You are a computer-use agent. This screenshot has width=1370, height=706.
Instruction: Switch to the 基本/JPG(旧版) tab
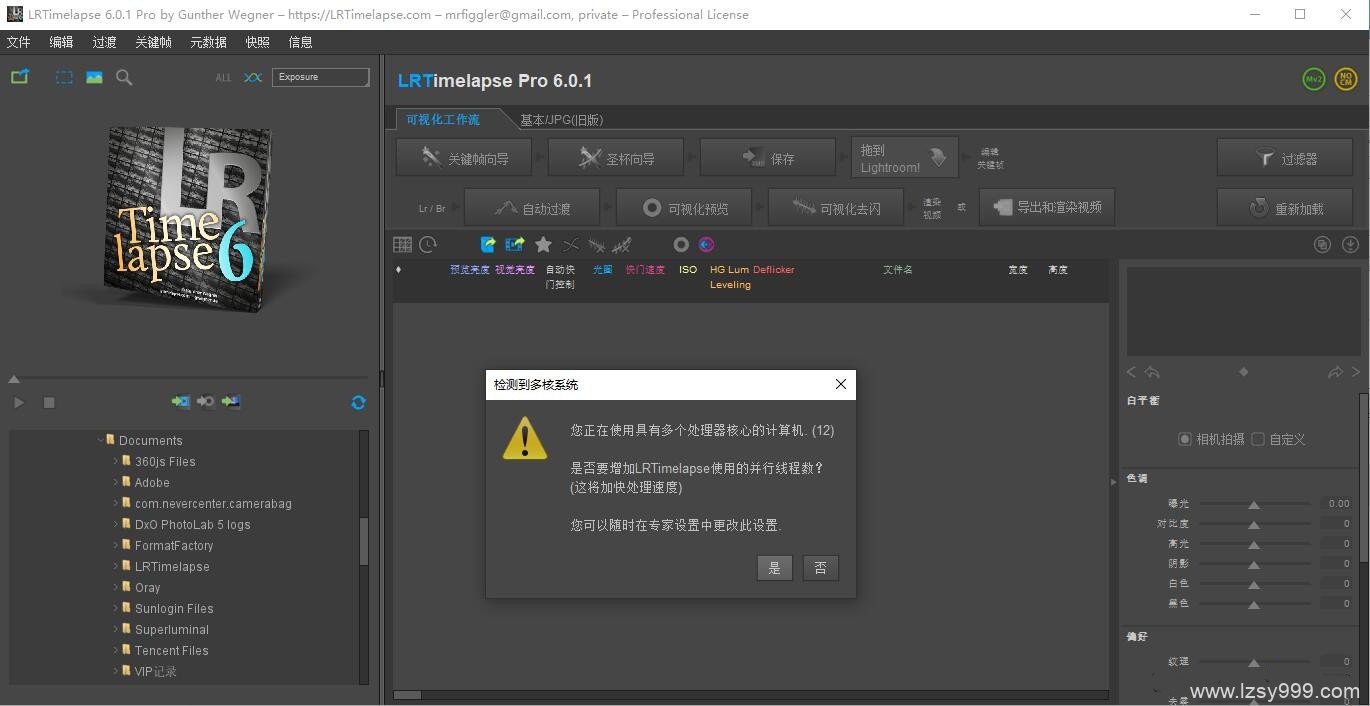pyautogui.click(x=561, y=120)
